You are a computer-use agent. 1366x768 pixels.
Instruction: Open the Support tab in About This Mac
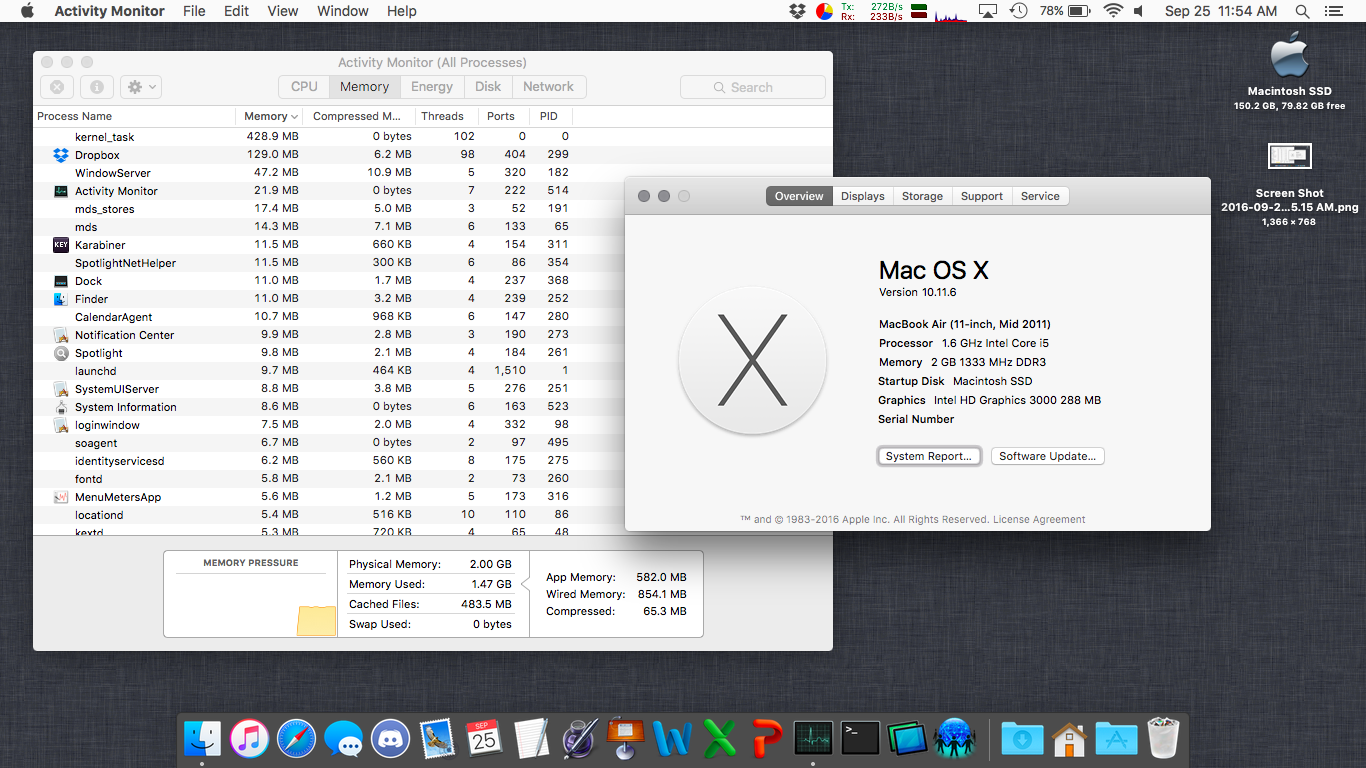(982, 196)
